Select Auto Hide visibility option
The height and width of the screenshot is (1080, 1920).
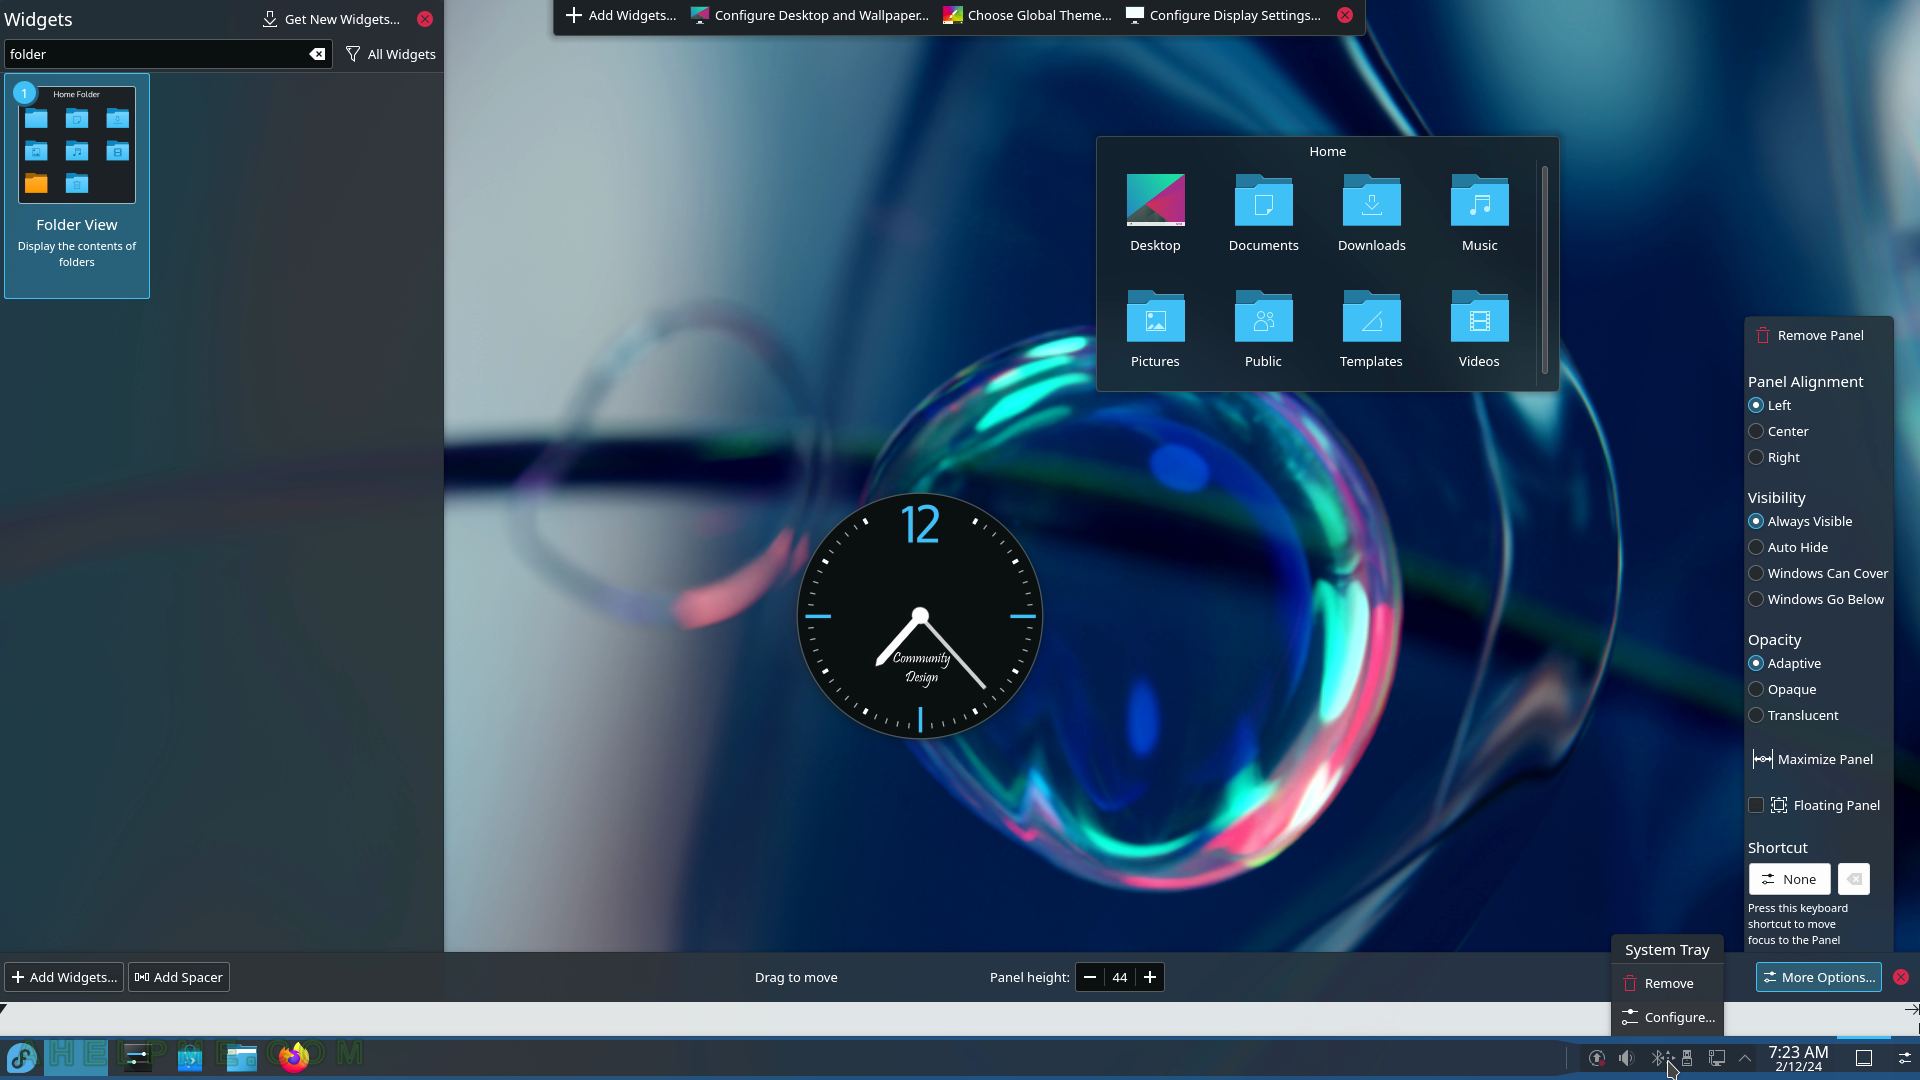[x=1788, y=547]
